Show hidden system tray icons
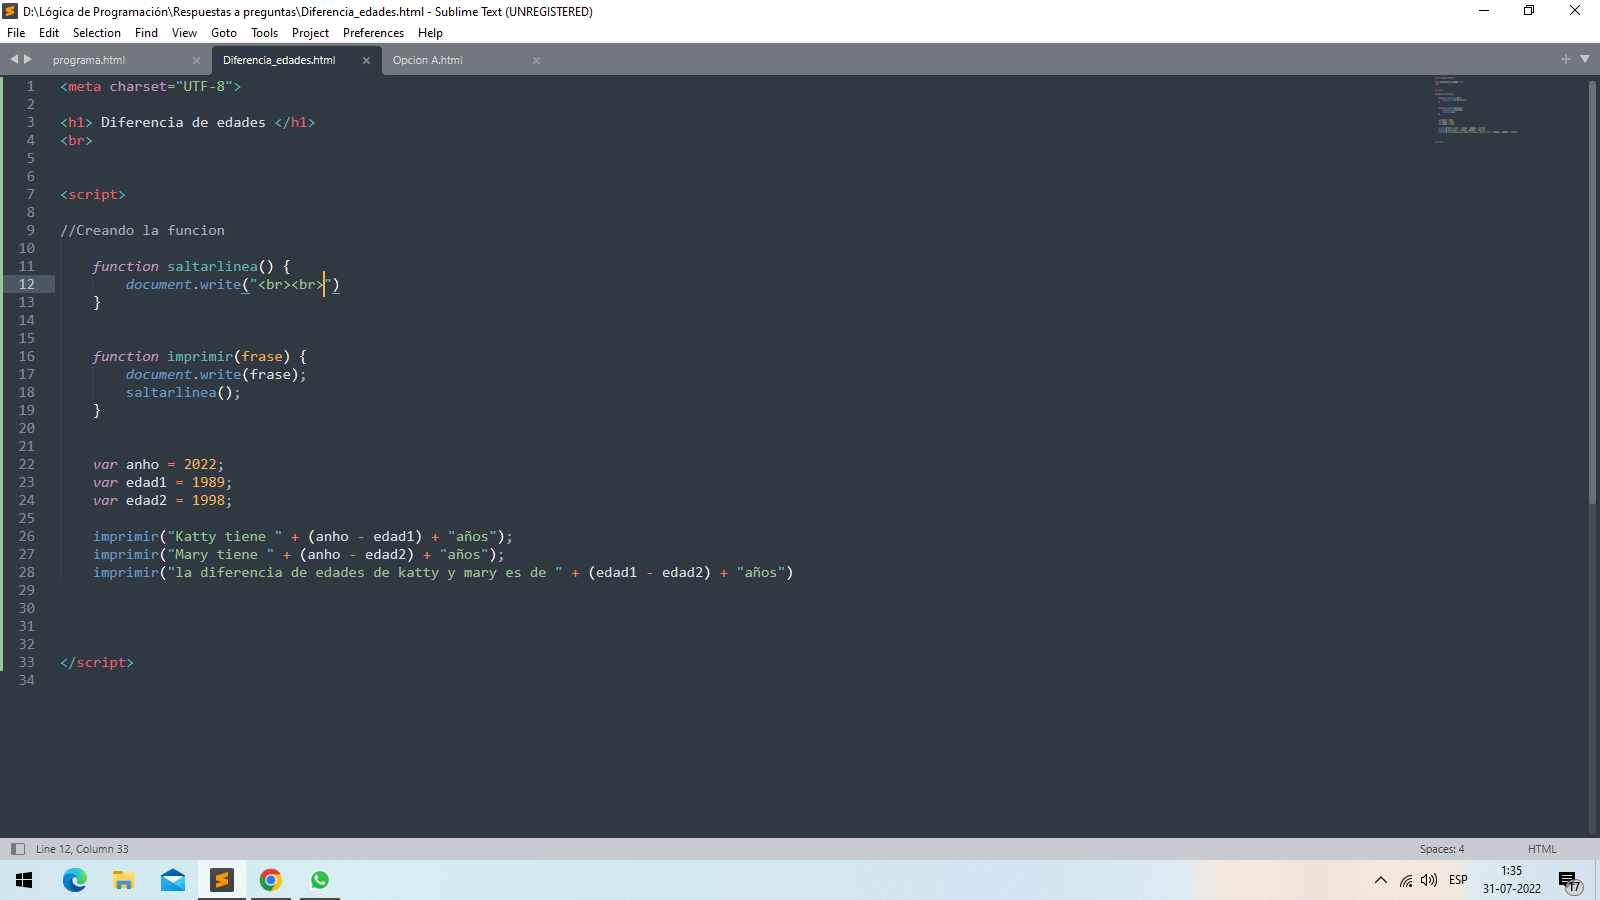The image size is (1600, 900). [1381, 881]
